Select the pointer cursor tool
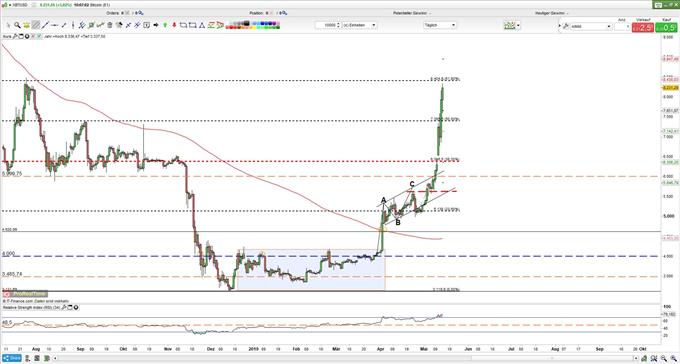This screenshot has width=680, height=364. pos(8,25)
